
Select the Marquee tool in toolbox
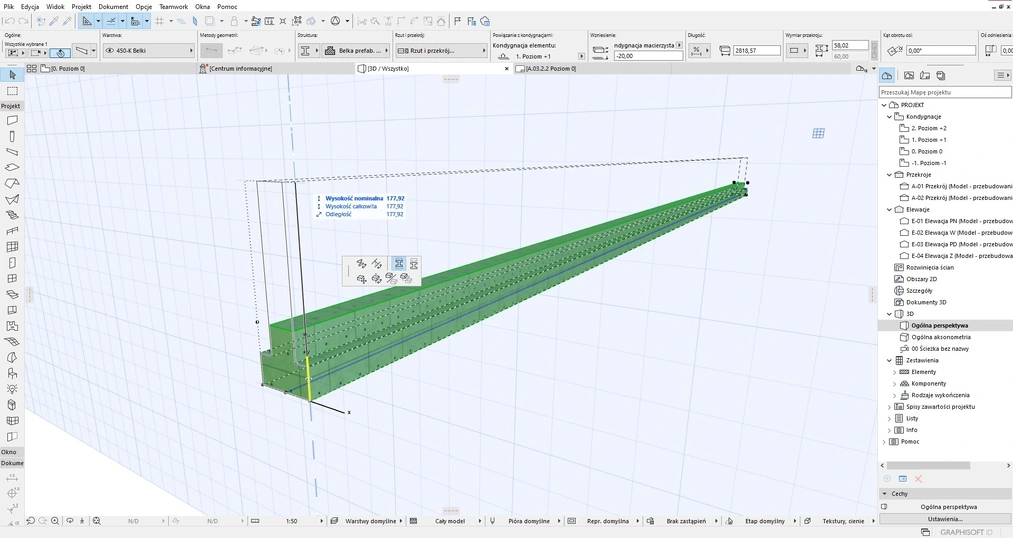12,91
